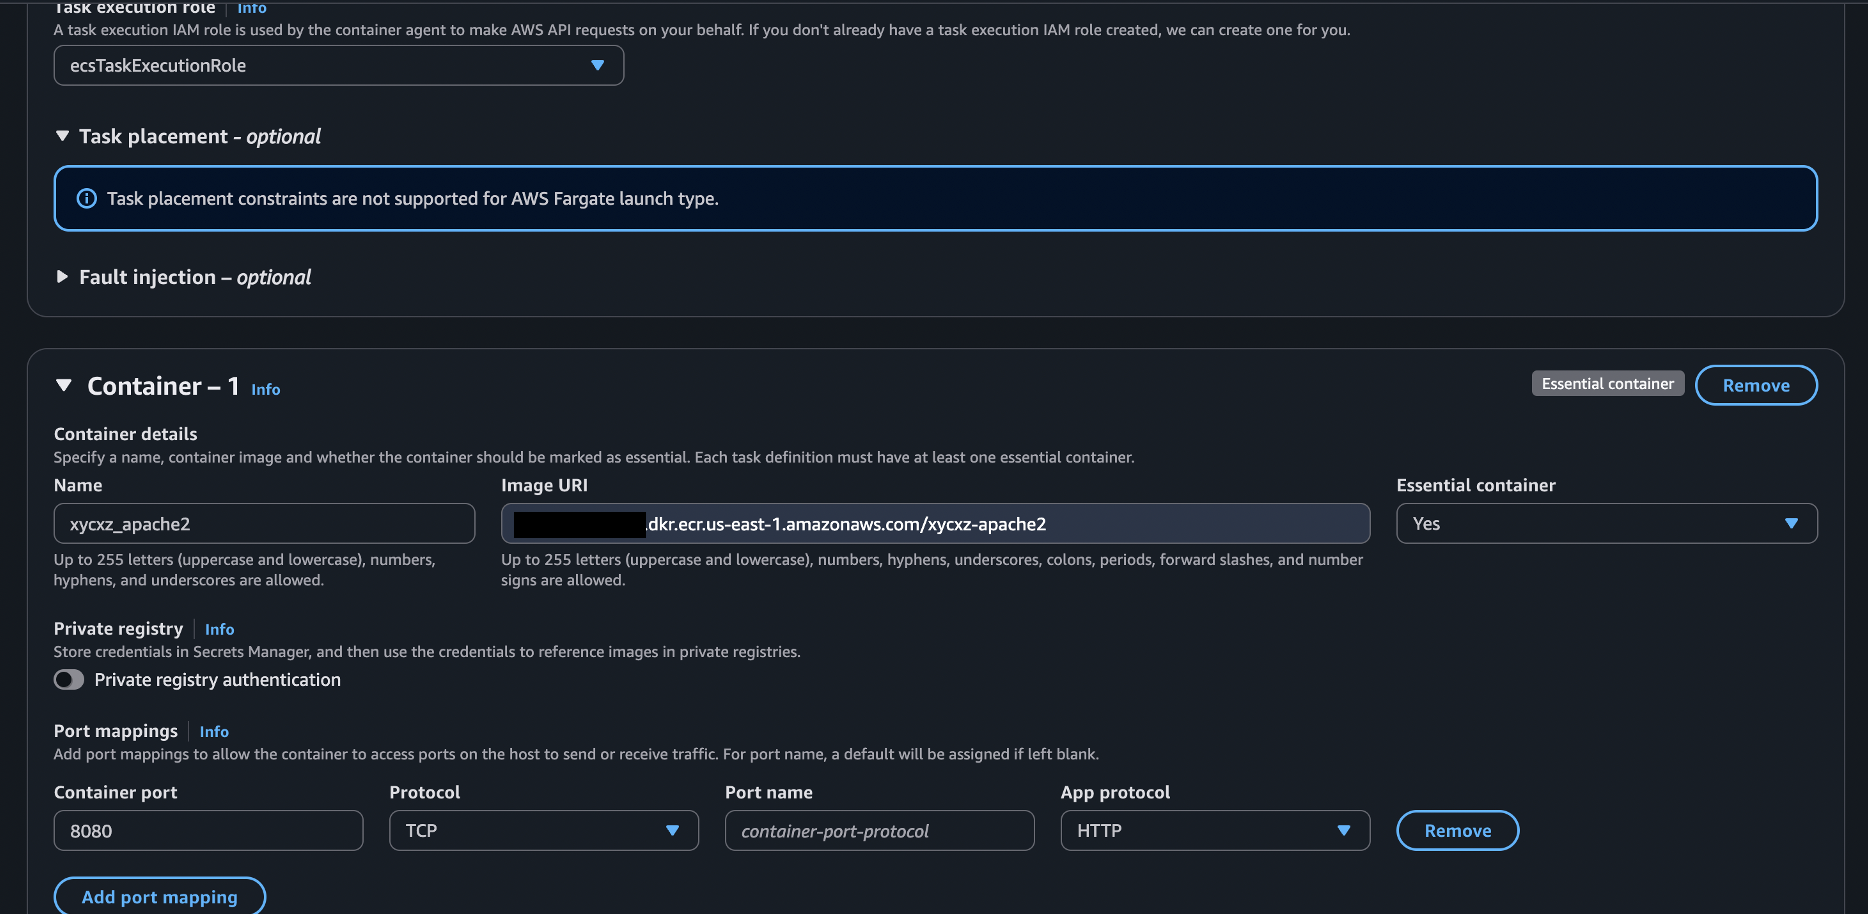Remove Container 1 with the Remove button
Screen dimensions: 1868x914
pyautogui.click(x=1755, y=386)
